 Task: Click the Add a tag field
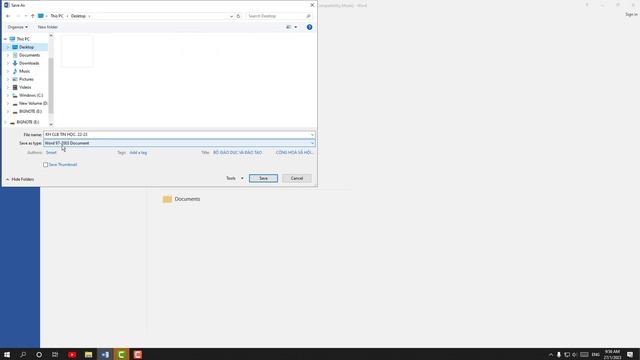(138, 153)
